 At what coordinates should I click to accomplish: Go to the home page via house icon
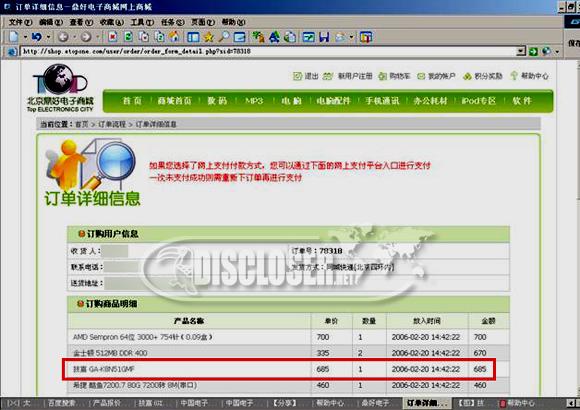tap(174, 37)
